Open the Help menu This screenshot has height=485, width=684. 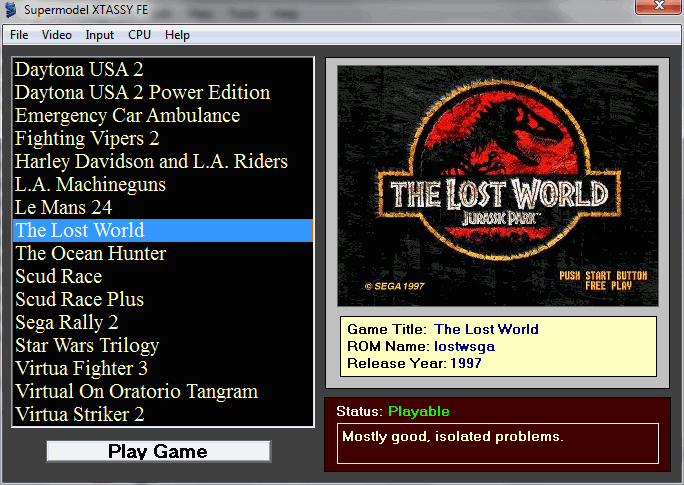177,35
